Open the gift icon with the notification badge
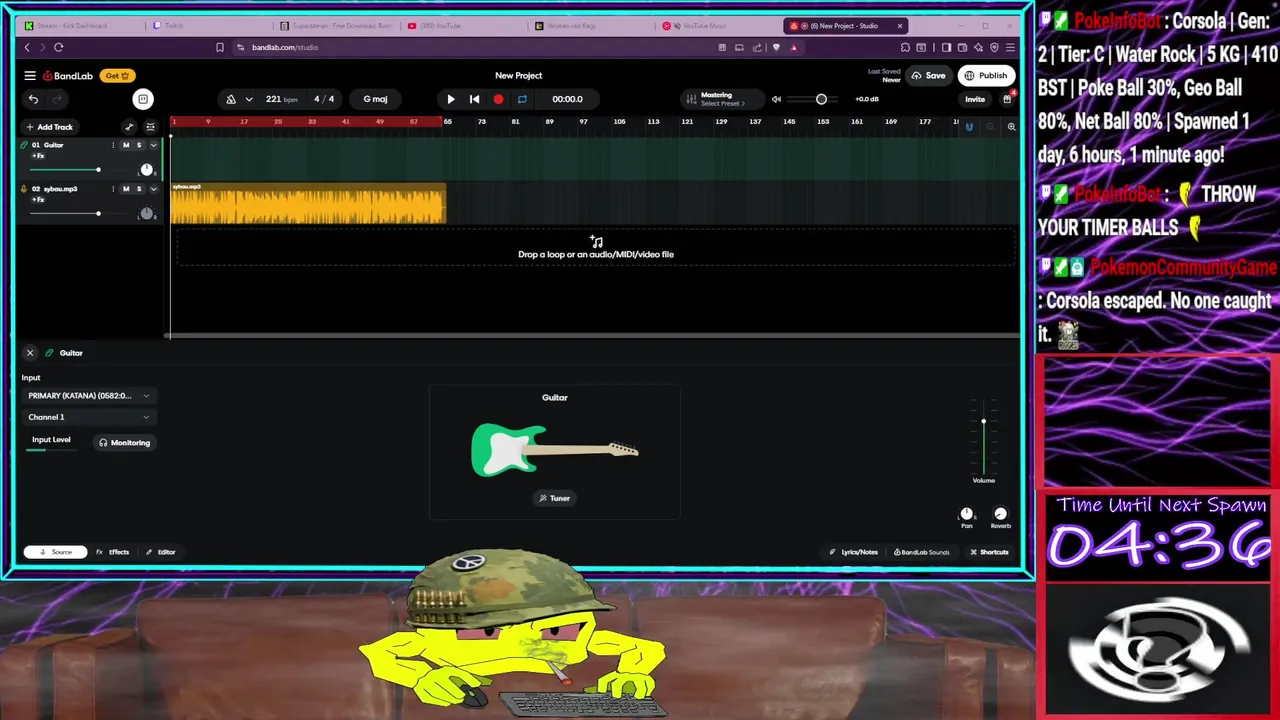The width and height of the screenshot is (1280, 720). coord(1007,98)
